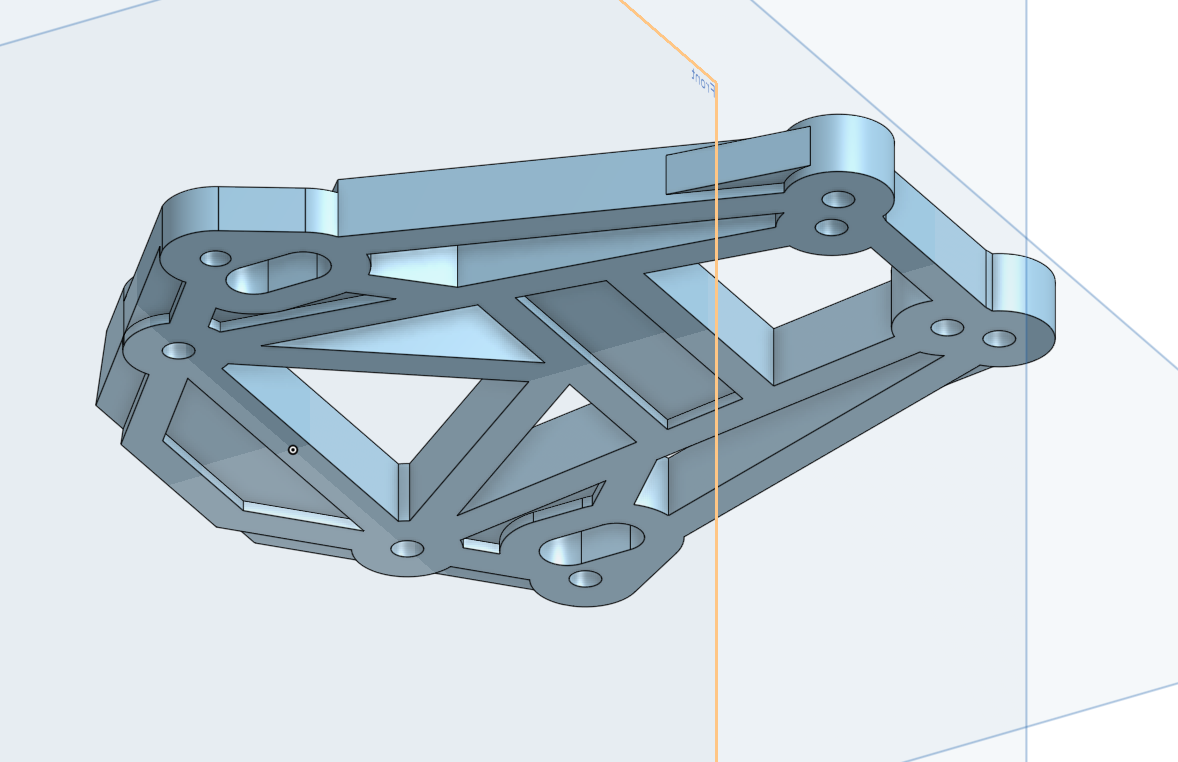Viewport: 1178px width, 762px height.
Task: Select the mirrored "Front" plane label
Action: [x=703, y=82]
